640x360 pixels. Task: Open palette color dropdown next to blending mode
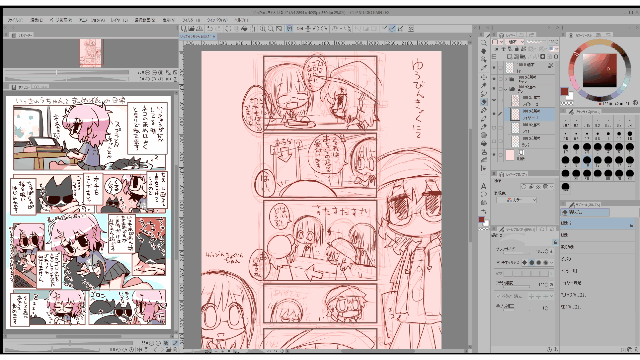pyautogui.click(x=498, y=42)
